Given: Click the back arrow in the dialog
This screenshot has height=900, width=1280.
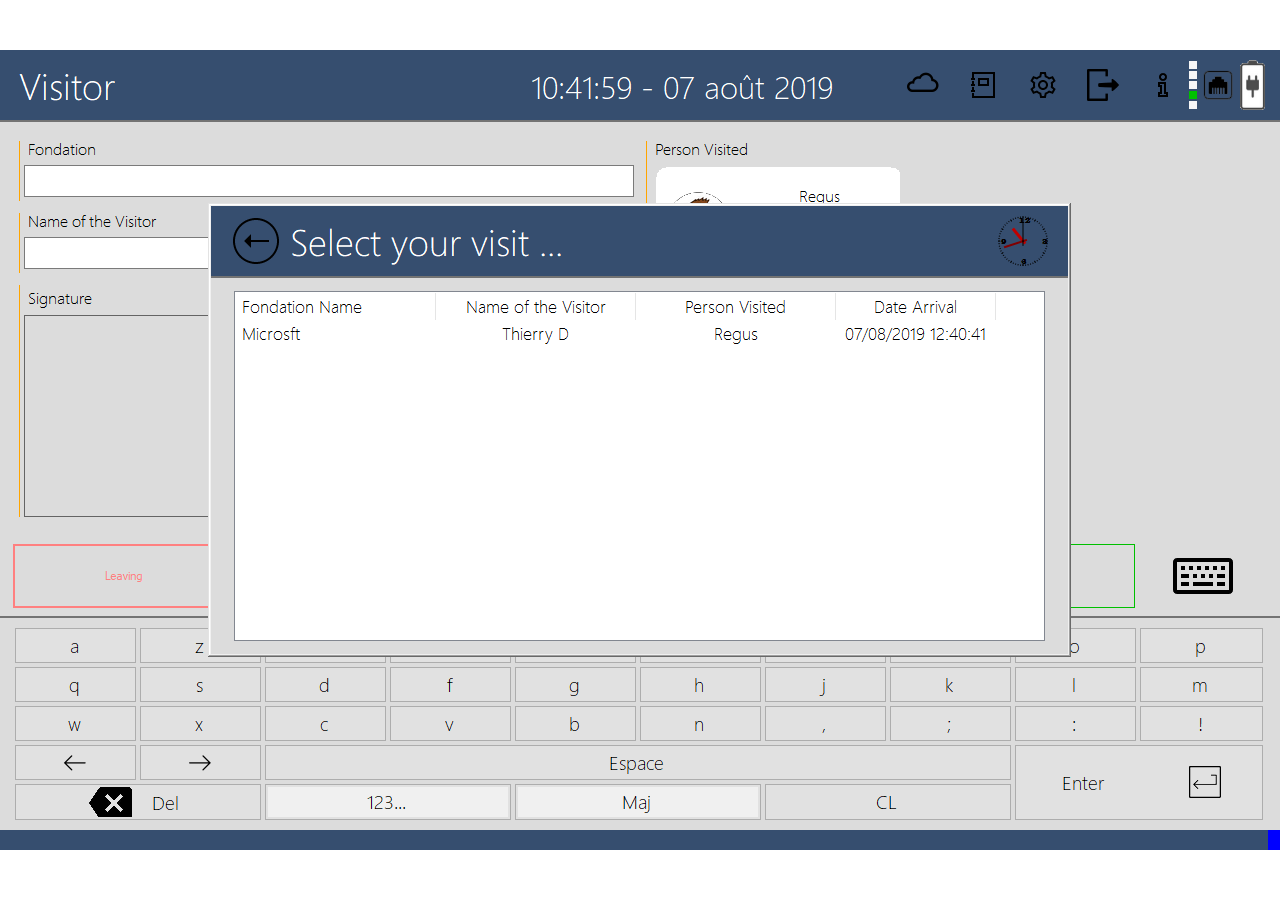Looking at the screenshot, I should coord(255,242).
